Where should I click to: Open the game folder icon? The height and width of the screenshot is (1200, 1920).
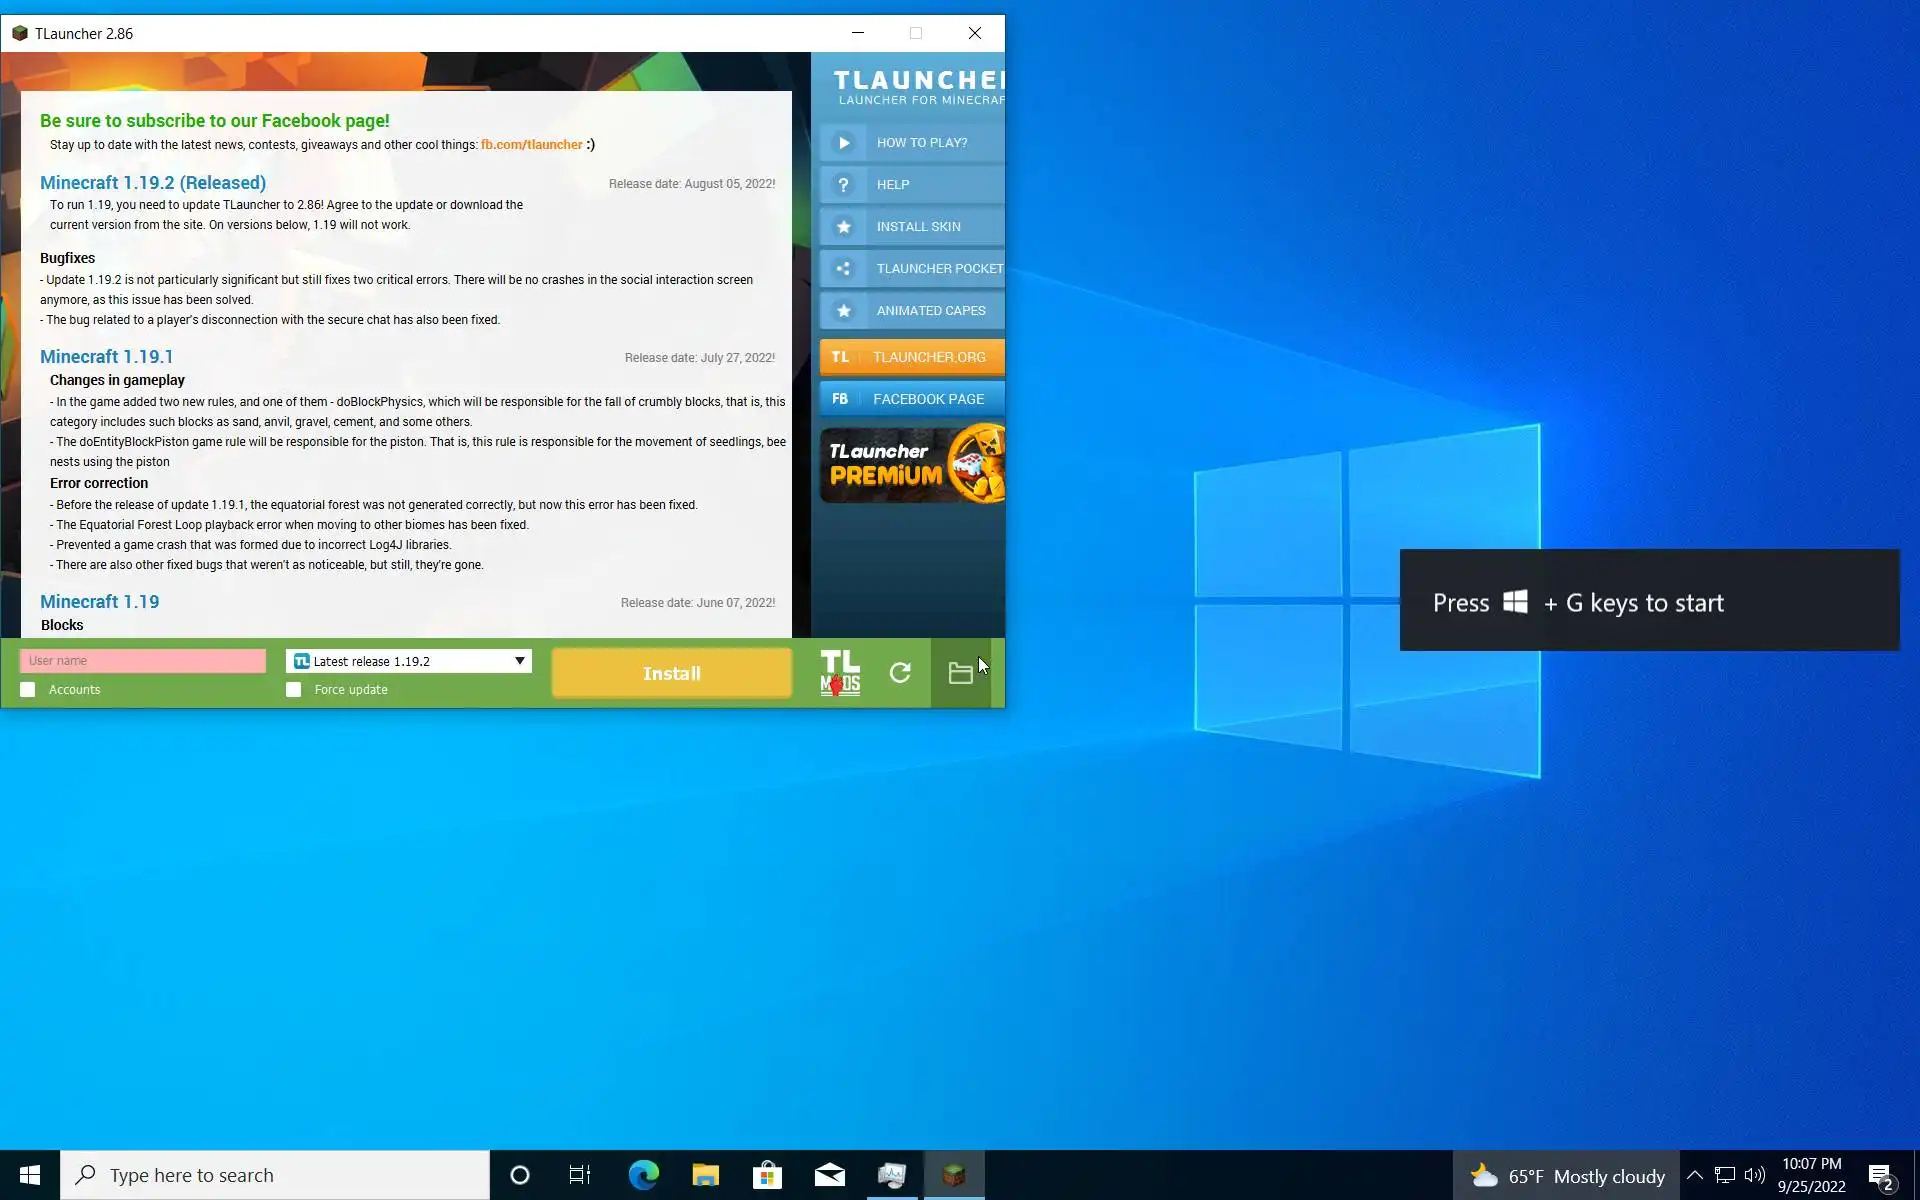pos(960,673)
